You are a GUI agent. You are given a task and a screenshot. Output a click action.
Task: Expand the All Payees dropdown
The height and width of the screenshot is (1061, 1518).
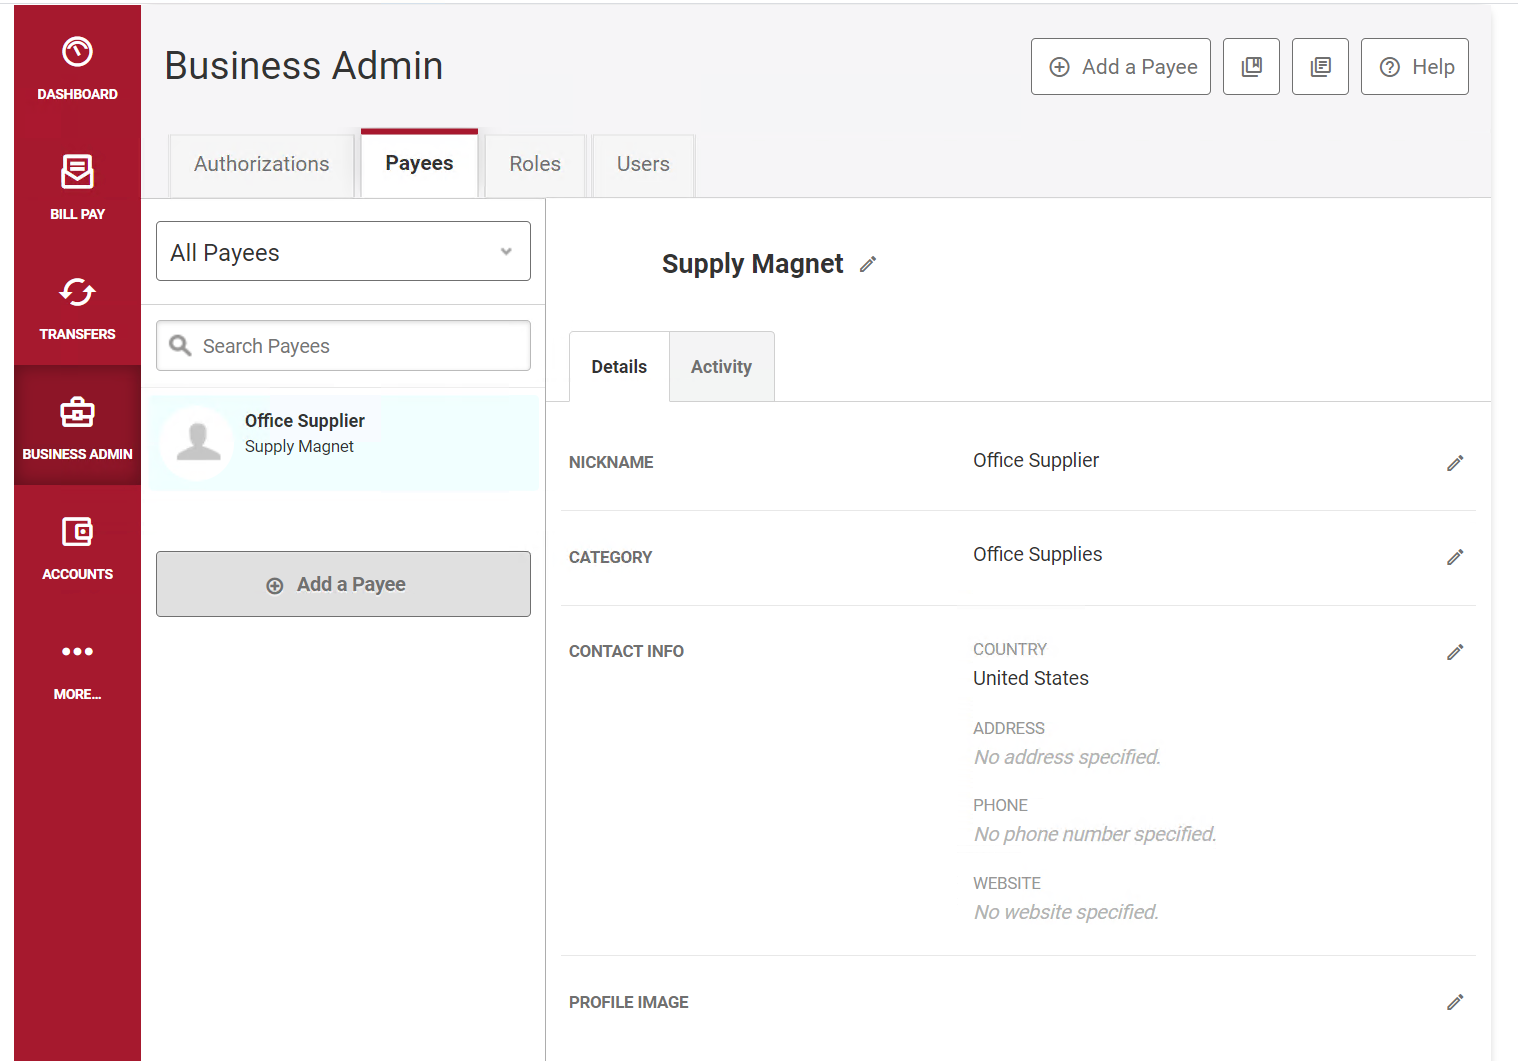click(x=343, y=251)
